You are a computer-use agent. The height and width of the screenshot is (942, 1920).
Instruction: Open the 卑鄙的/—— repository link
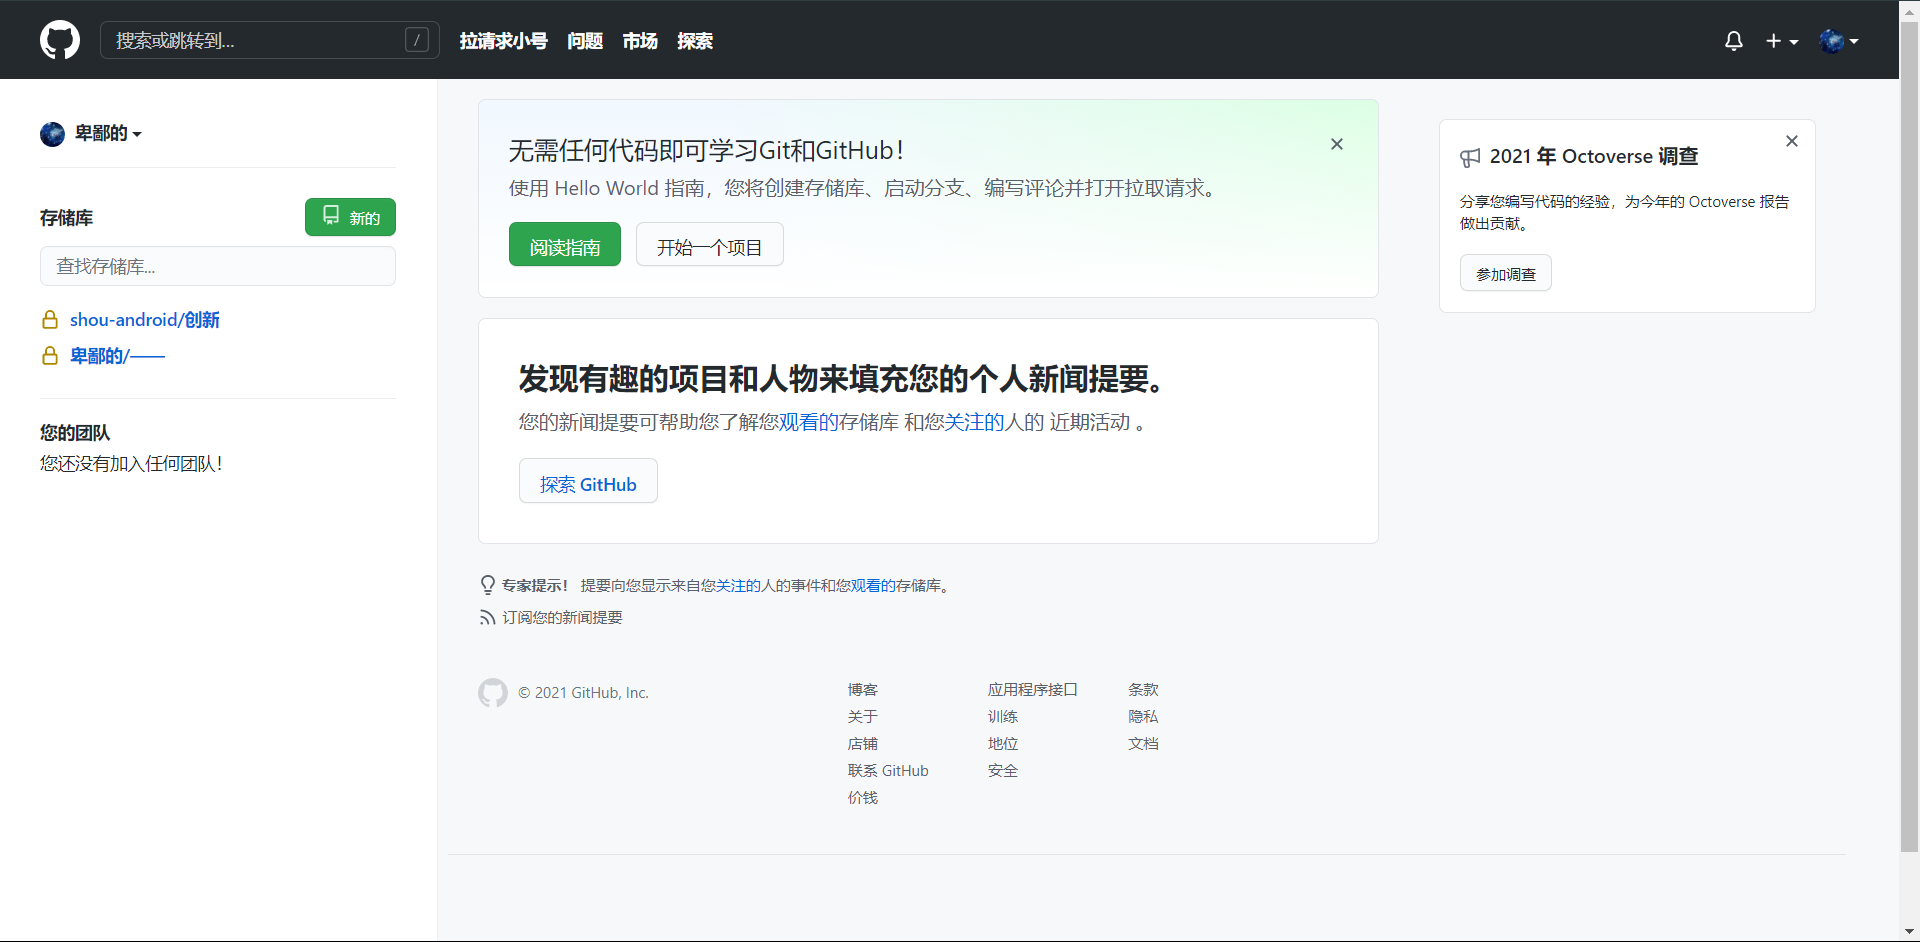pos(117,356)
